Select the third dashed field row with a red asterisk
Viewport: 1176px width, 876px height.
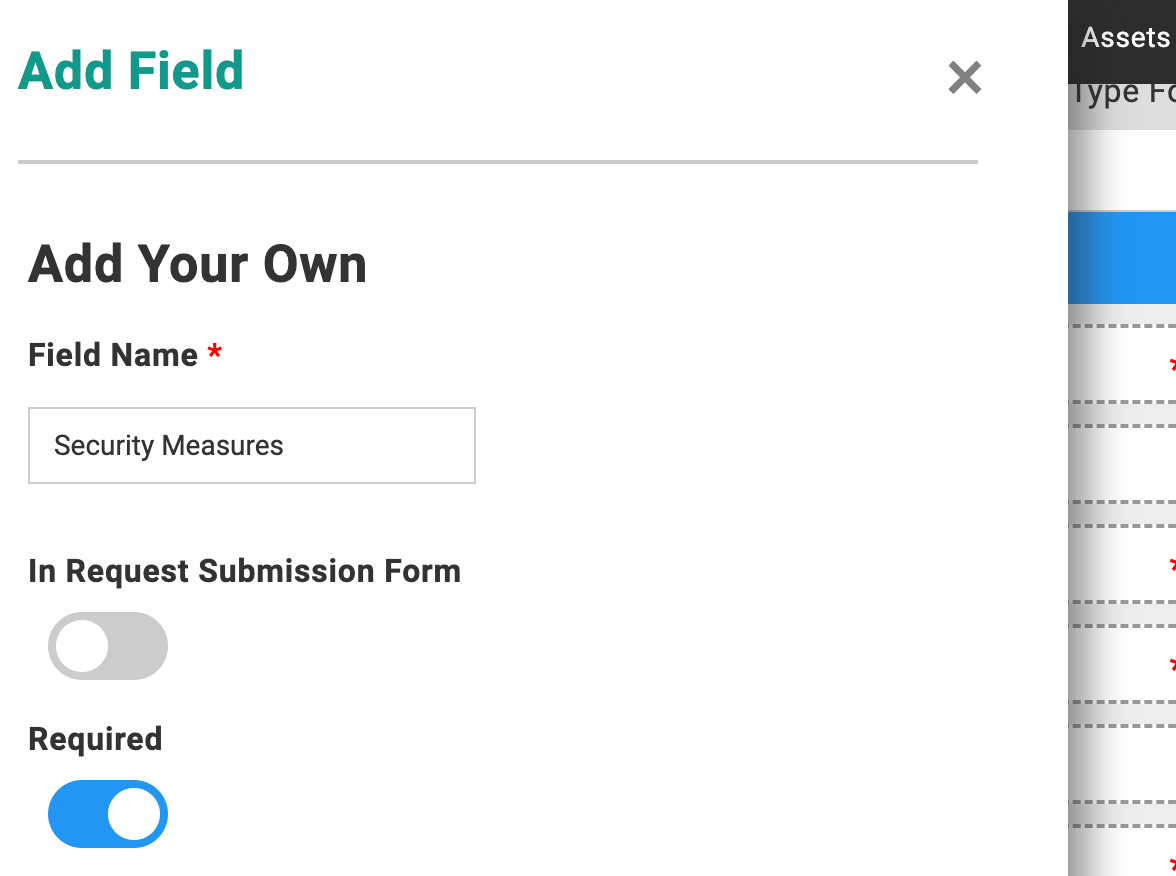pyautogui.click(x=1122, y=564)
